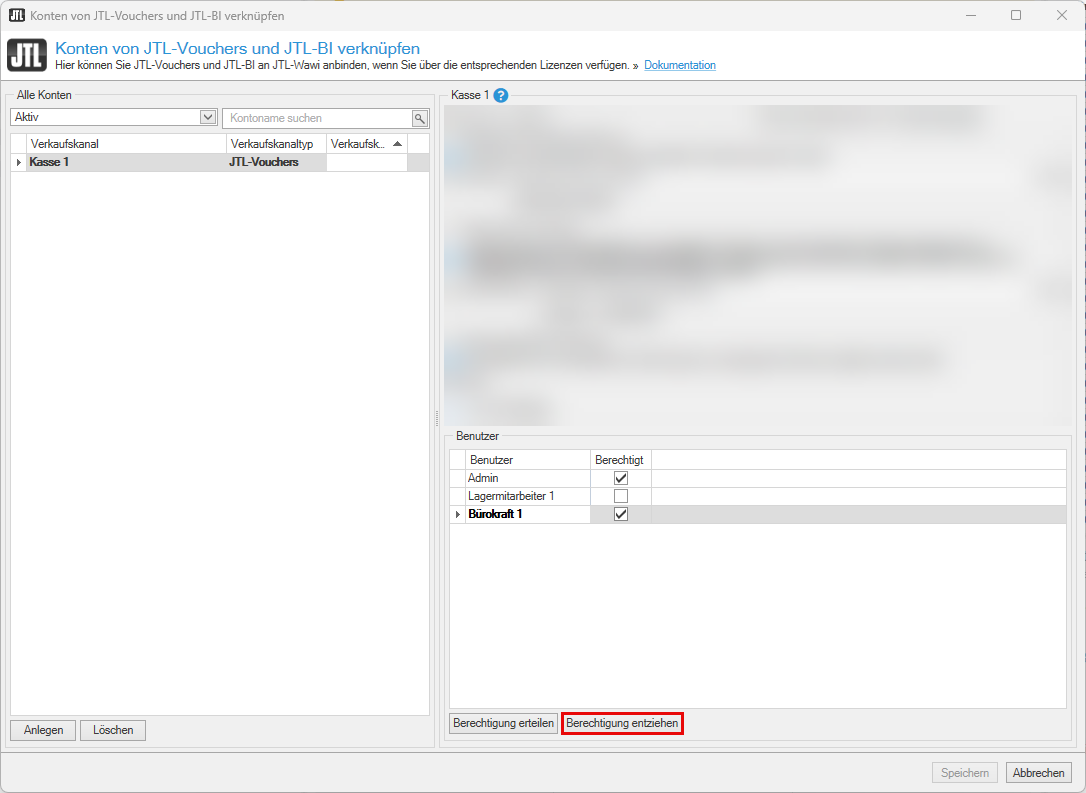The width and height of the screenshot is (1086, 793).
Task: Click the JTL logo in the header
Action: 26,56
